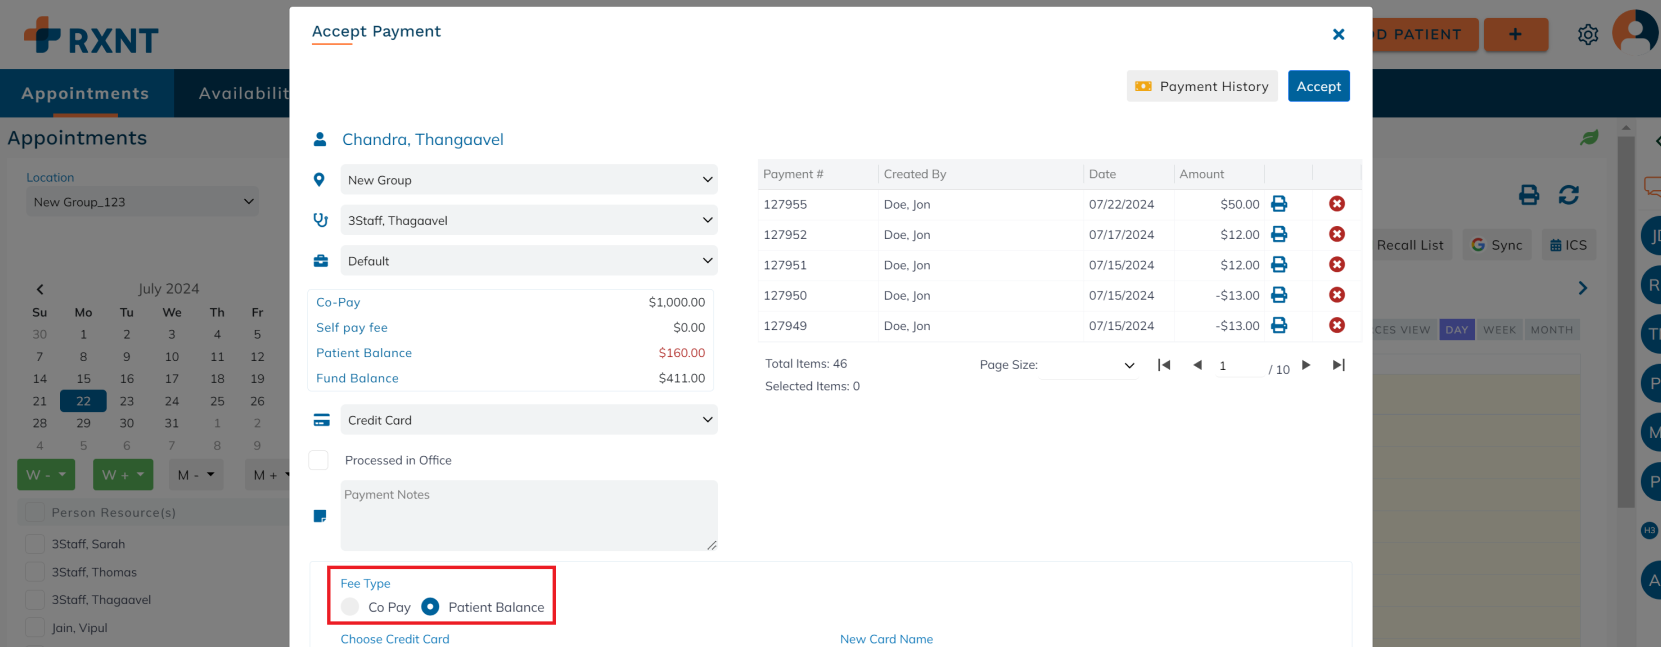Click the Accept button
This screenshot has width=1661, height=647.
click(x=1318, y=86)
